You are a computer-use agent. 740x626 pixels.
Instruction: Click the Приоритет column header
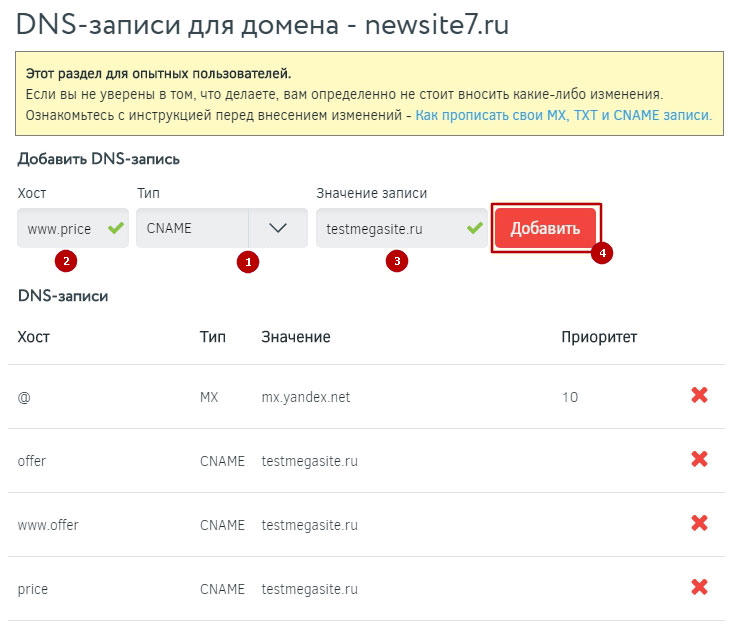598,337
